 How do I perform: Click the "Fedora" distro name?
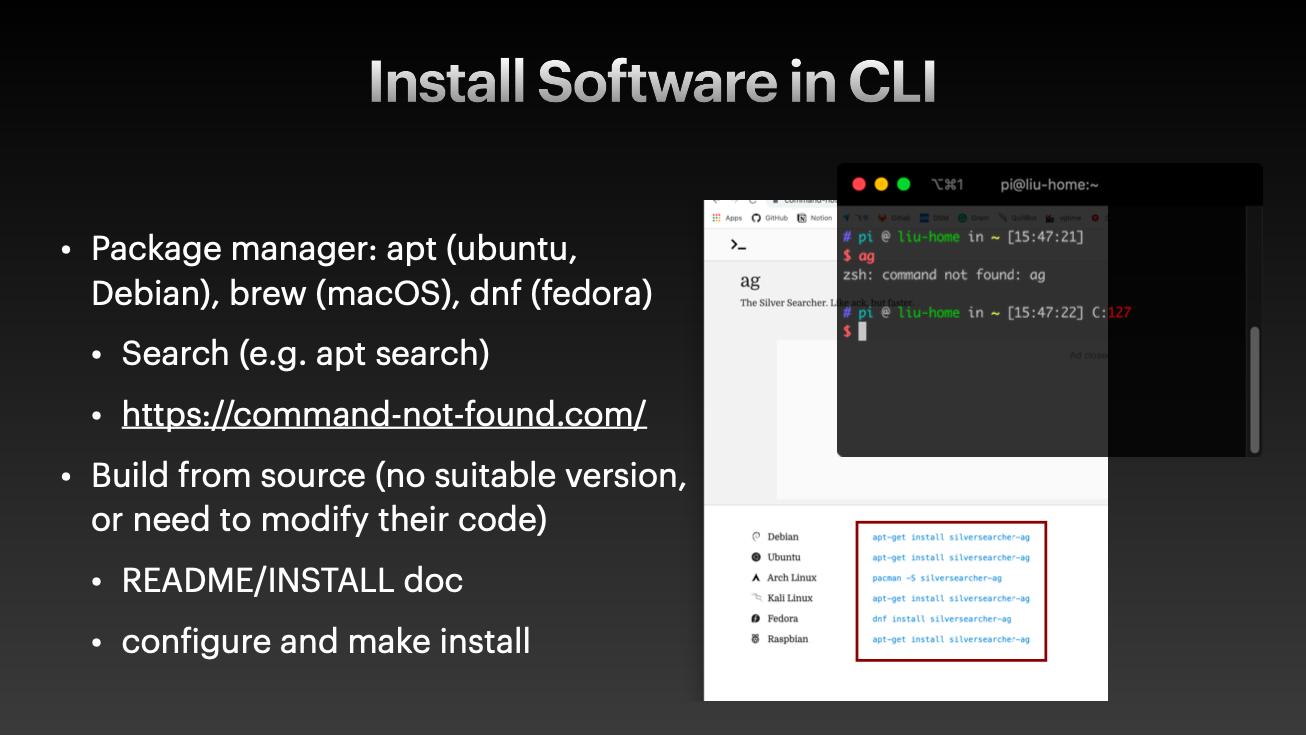click(783, 619)
